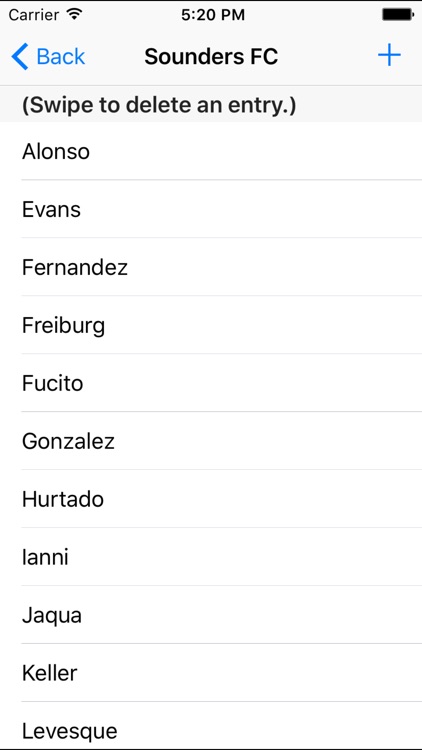The height and width of the screenshot is (750, 422).
Task: Go back using the Back button
Action: click(x=48, y=56)
